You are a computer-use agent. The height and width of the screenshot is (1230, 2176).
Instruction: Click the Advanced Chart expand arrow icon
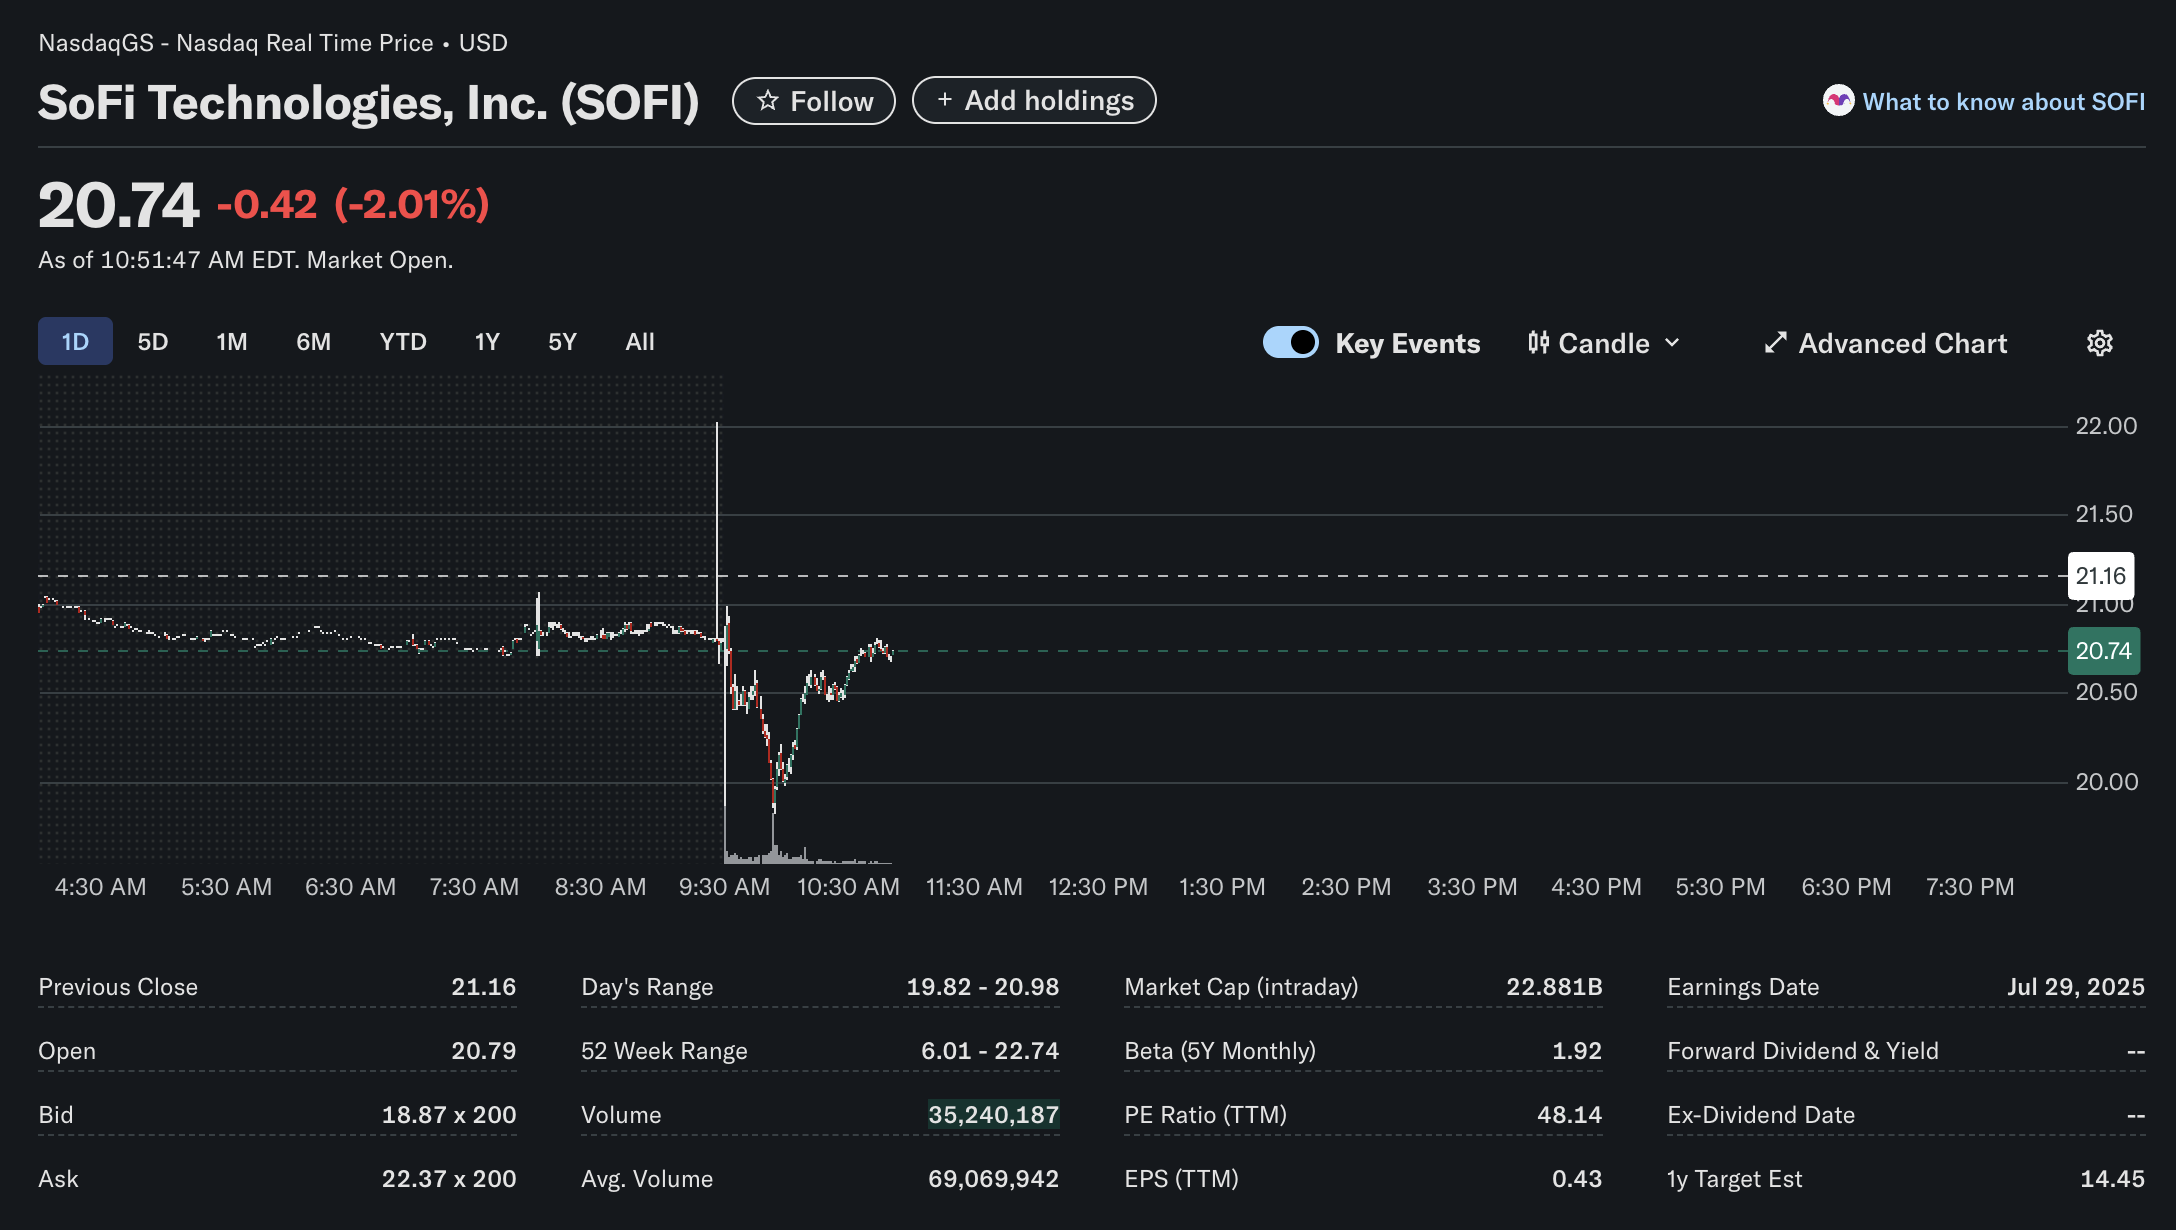tap(1775, 343)
